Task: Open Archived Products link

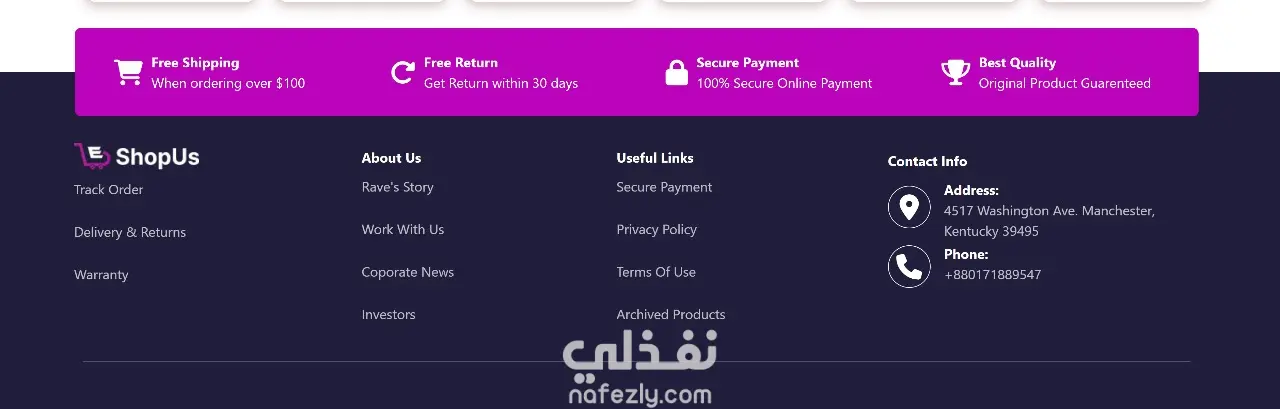Action: tap(671, 315)
